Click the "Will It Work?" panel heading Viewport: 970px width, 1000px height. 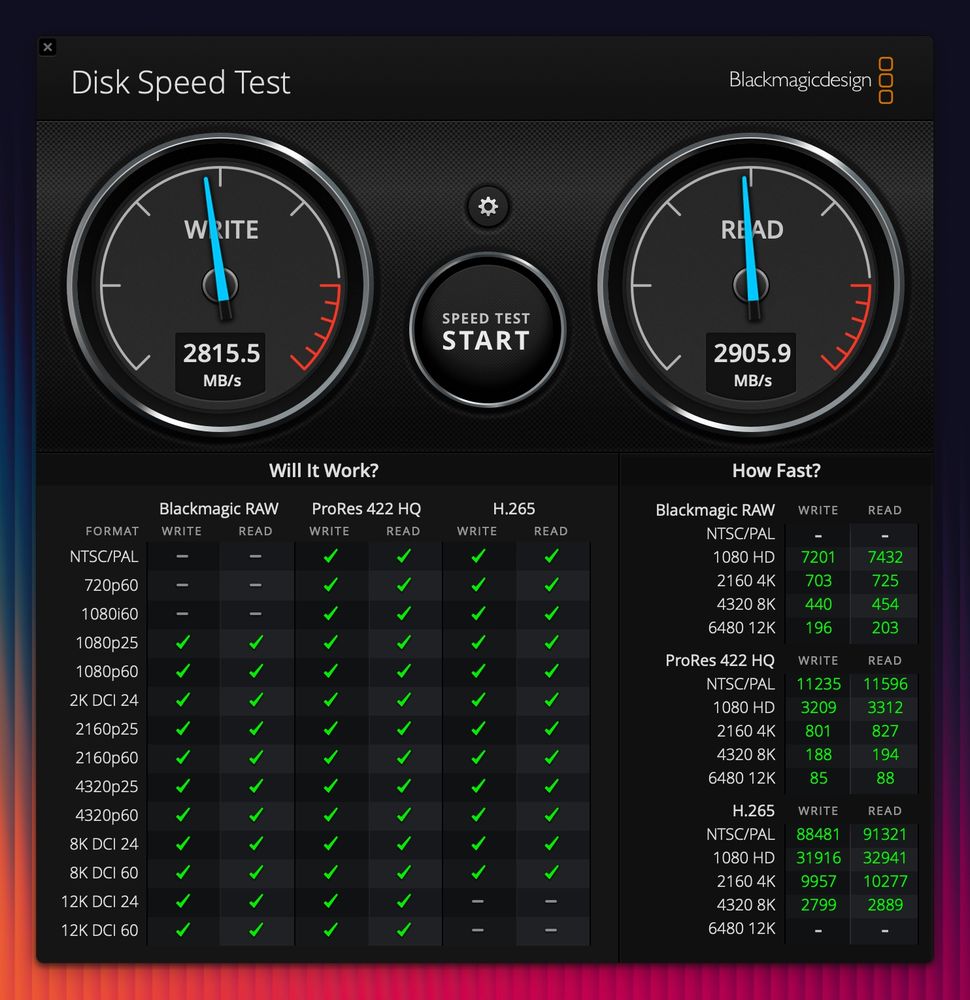coord(323,471)
